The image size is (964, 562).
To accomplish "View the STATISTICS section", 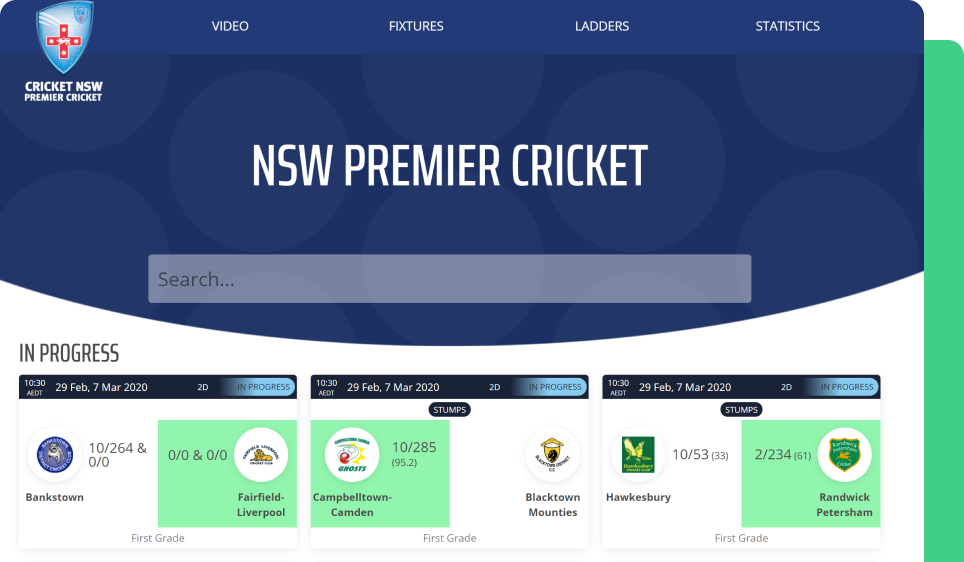I will pyautogui.click(x=788, y=26).
